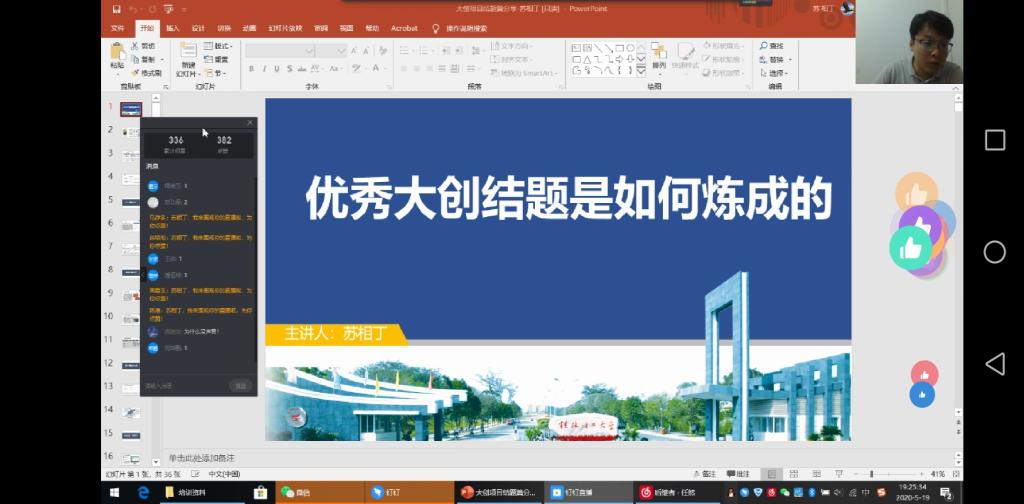This screenshot has width=1024, height=504.
Task: Click the Bold formatting icon
Action: (x=251, y=69)
